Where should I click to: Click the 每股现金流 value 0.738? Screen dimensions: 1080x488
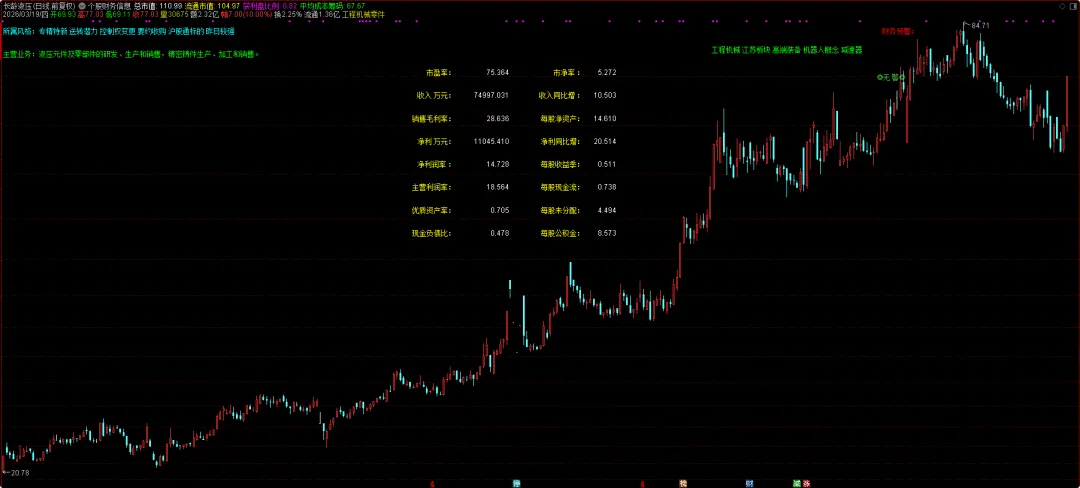tap(607, 187)
